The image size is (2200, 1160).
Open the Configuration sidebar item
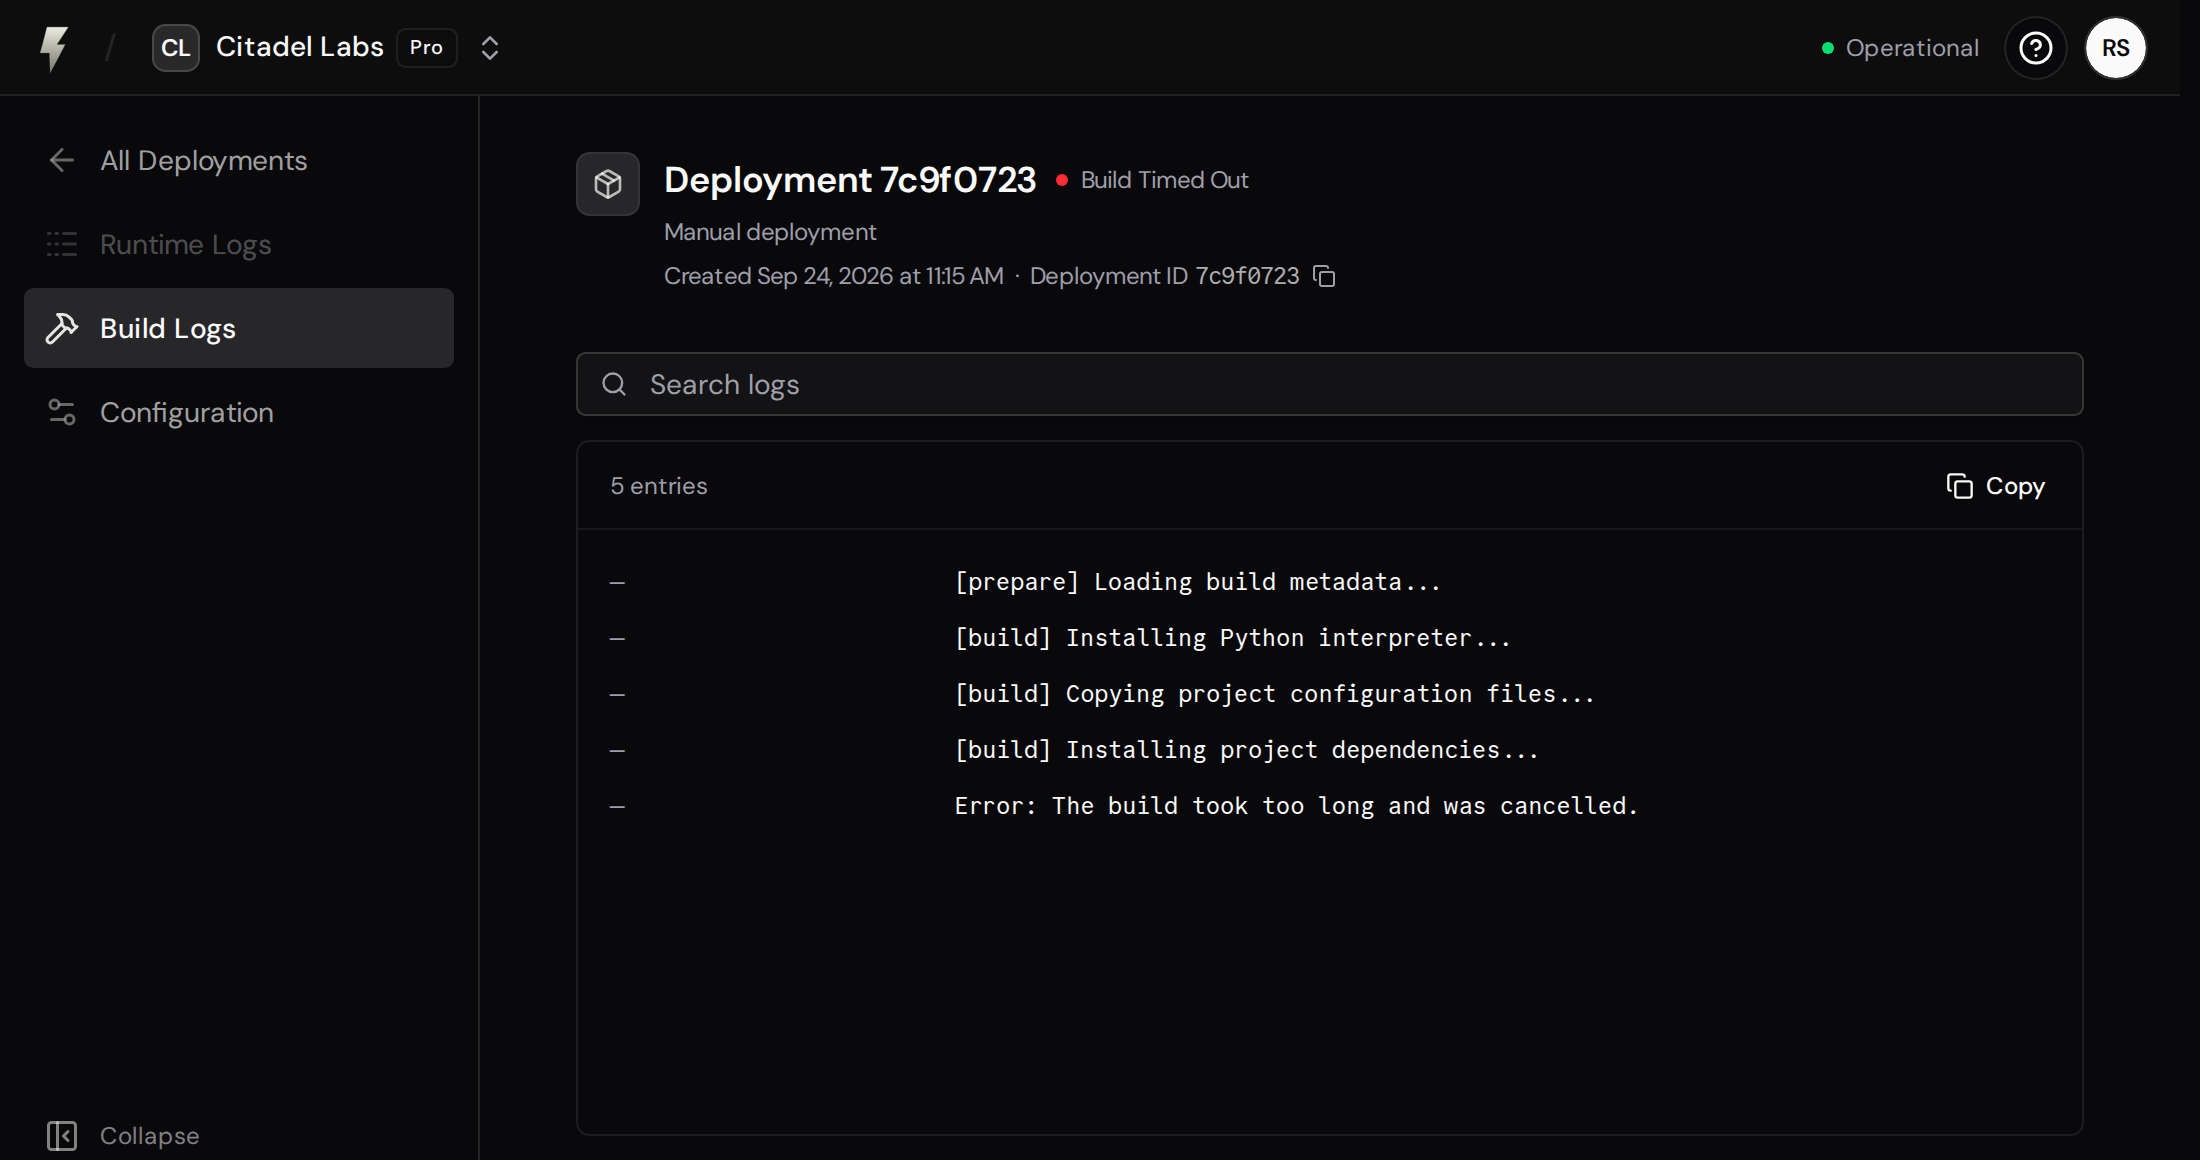pyautogui.click(x=239, y=412)
